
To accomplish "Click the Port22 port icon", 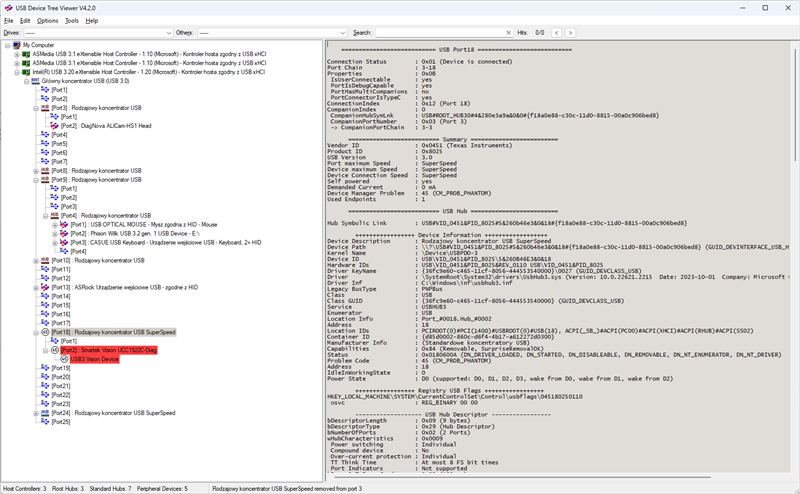I will click(45, 396).
